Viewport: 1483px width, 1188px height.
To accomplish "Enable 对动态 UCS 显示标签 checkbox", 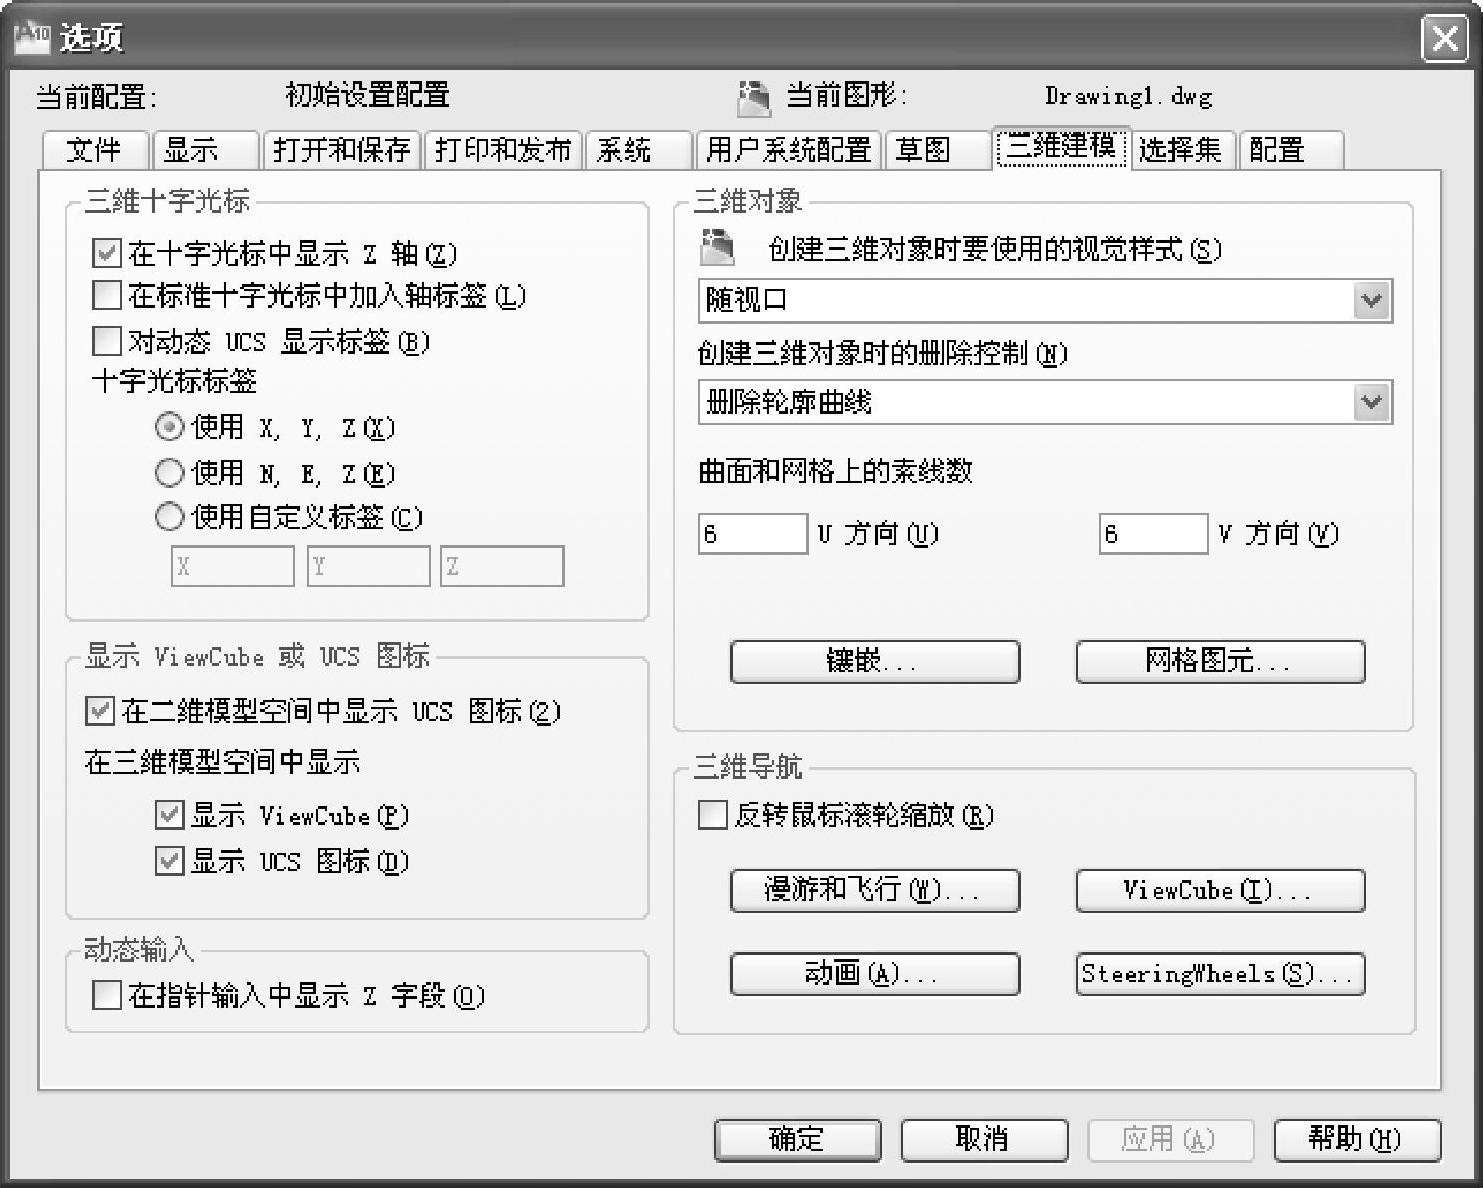I will tap(106, 341).
